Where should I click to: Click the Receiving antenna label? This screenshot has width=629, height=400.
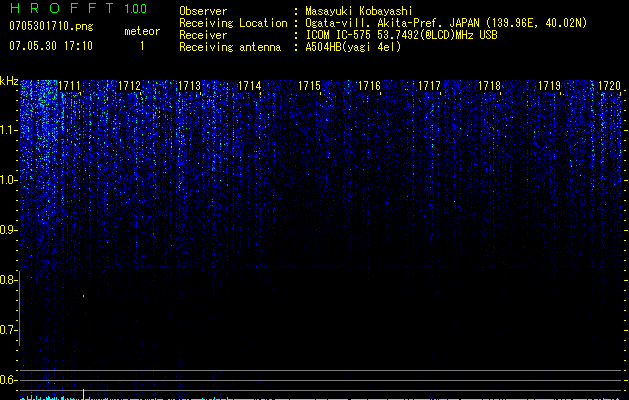[230, 47]
